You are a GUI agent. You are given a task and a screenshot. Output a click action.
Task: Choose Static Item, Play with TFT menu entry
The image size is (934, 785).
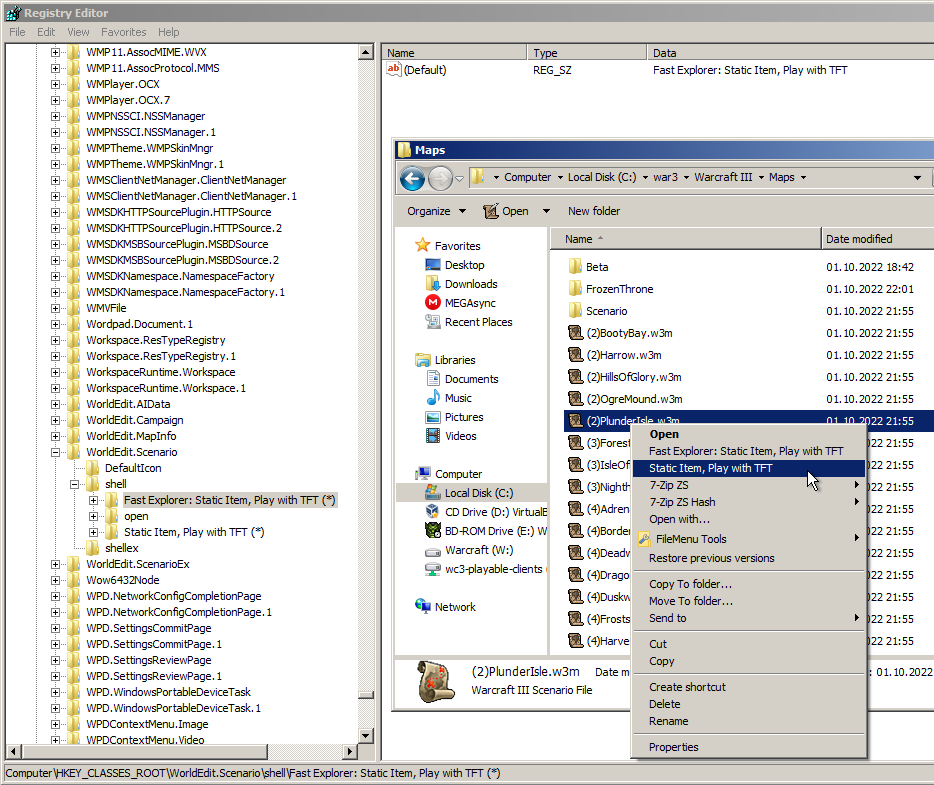pyautogui.click(x=748, y=468)
